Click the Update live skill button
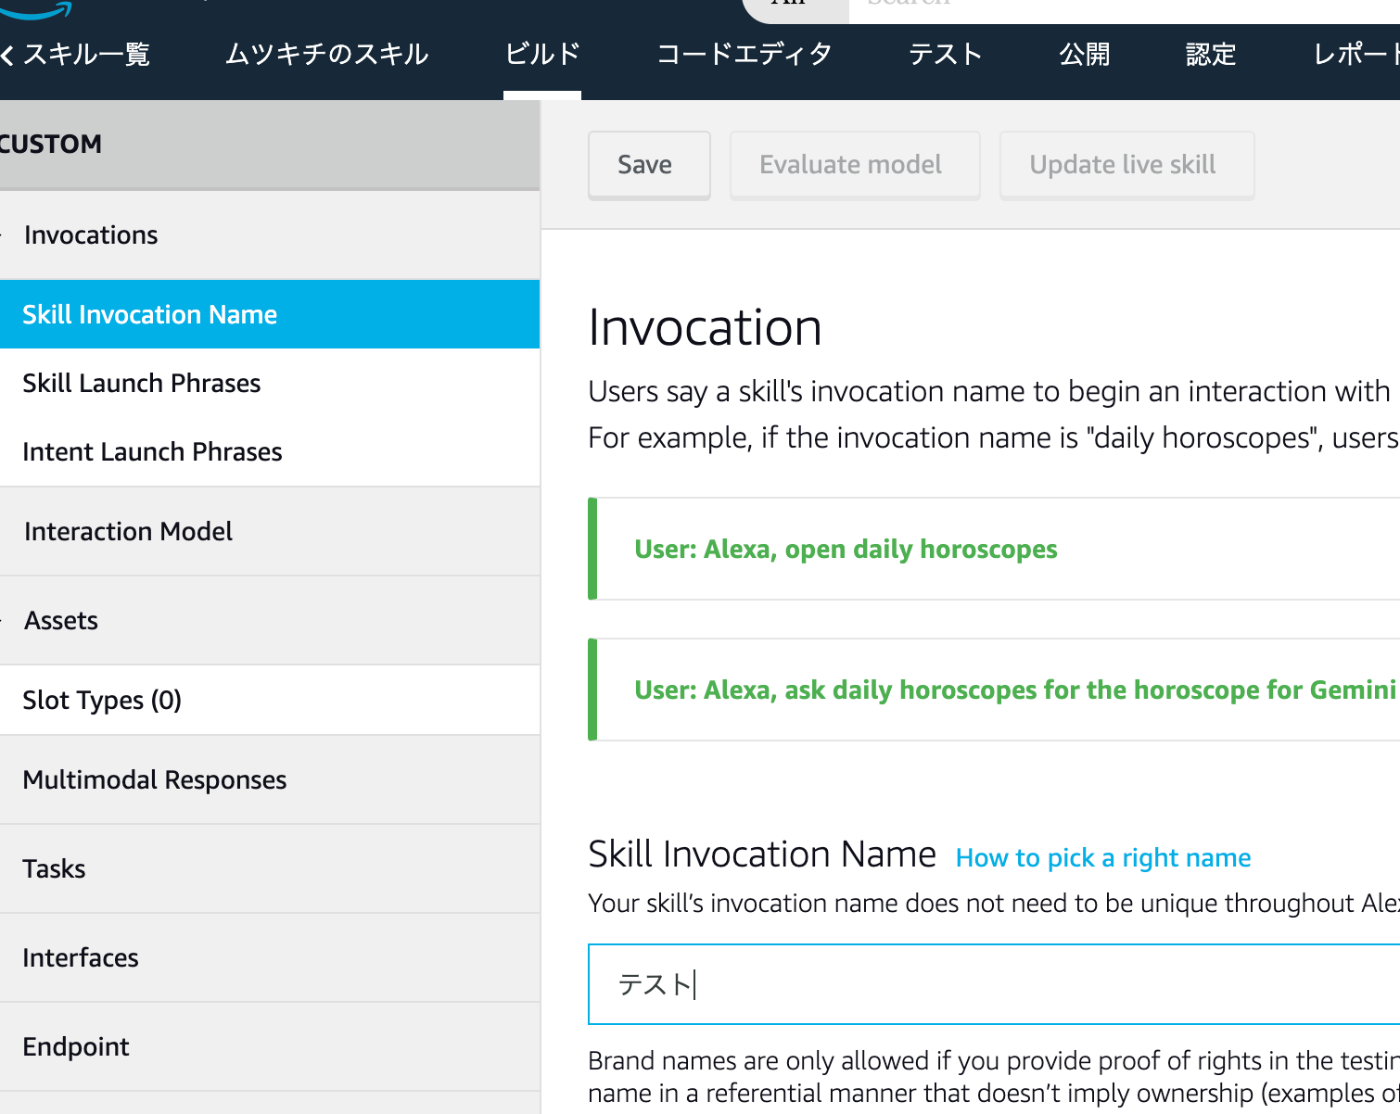This screenshot has height=1114, width=1400. pyautogui.click(x=1127, y=165)
